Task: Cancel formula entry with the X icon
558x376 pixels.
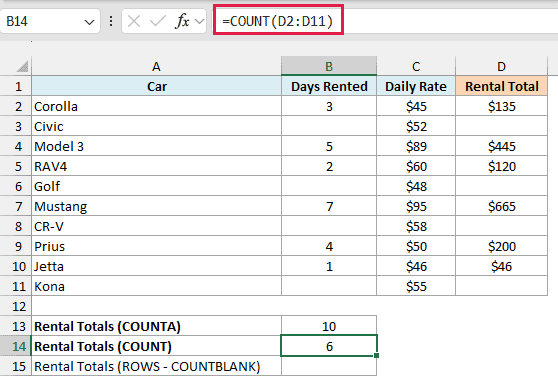Action: [x=134, y=21]
